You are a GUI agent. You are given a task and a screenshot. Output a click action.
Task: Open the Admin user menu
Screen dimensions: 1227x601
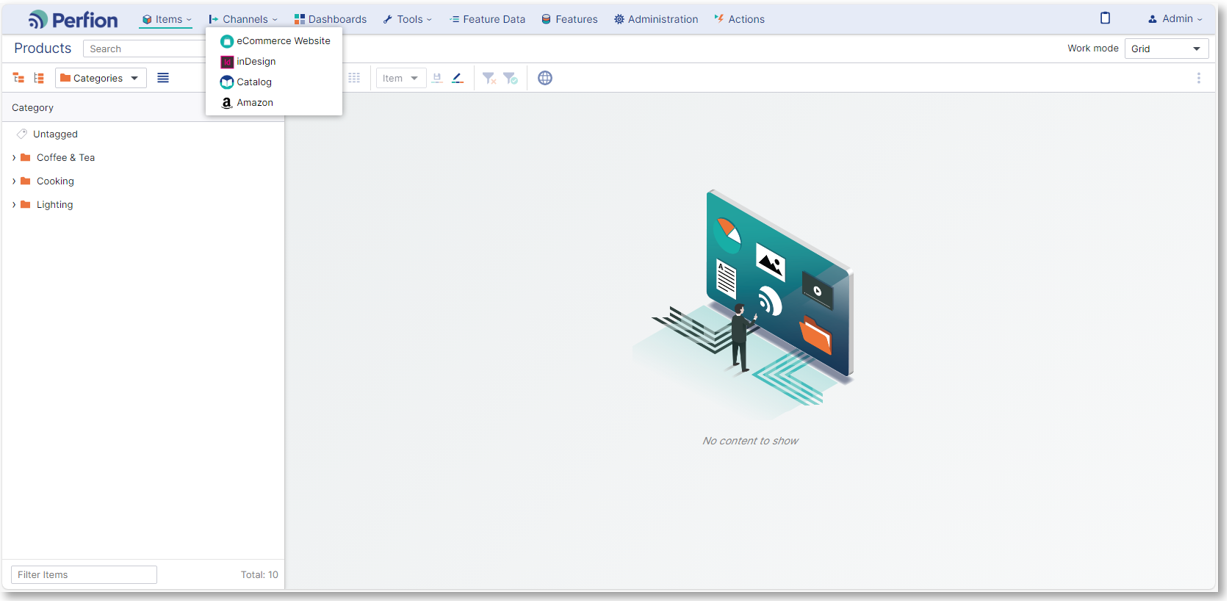pyautogui.click(x=1175, y=19)
